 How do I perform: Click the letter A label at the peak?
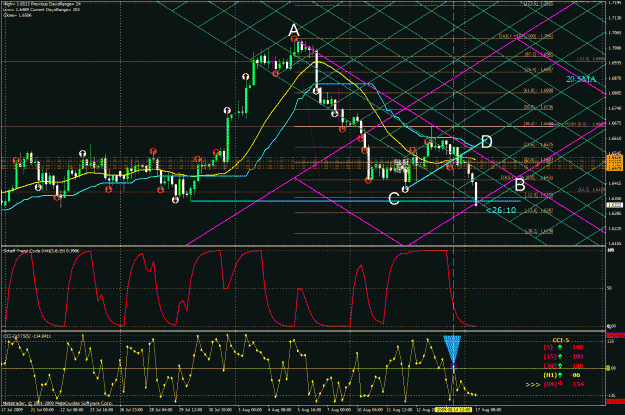[294, 30]
